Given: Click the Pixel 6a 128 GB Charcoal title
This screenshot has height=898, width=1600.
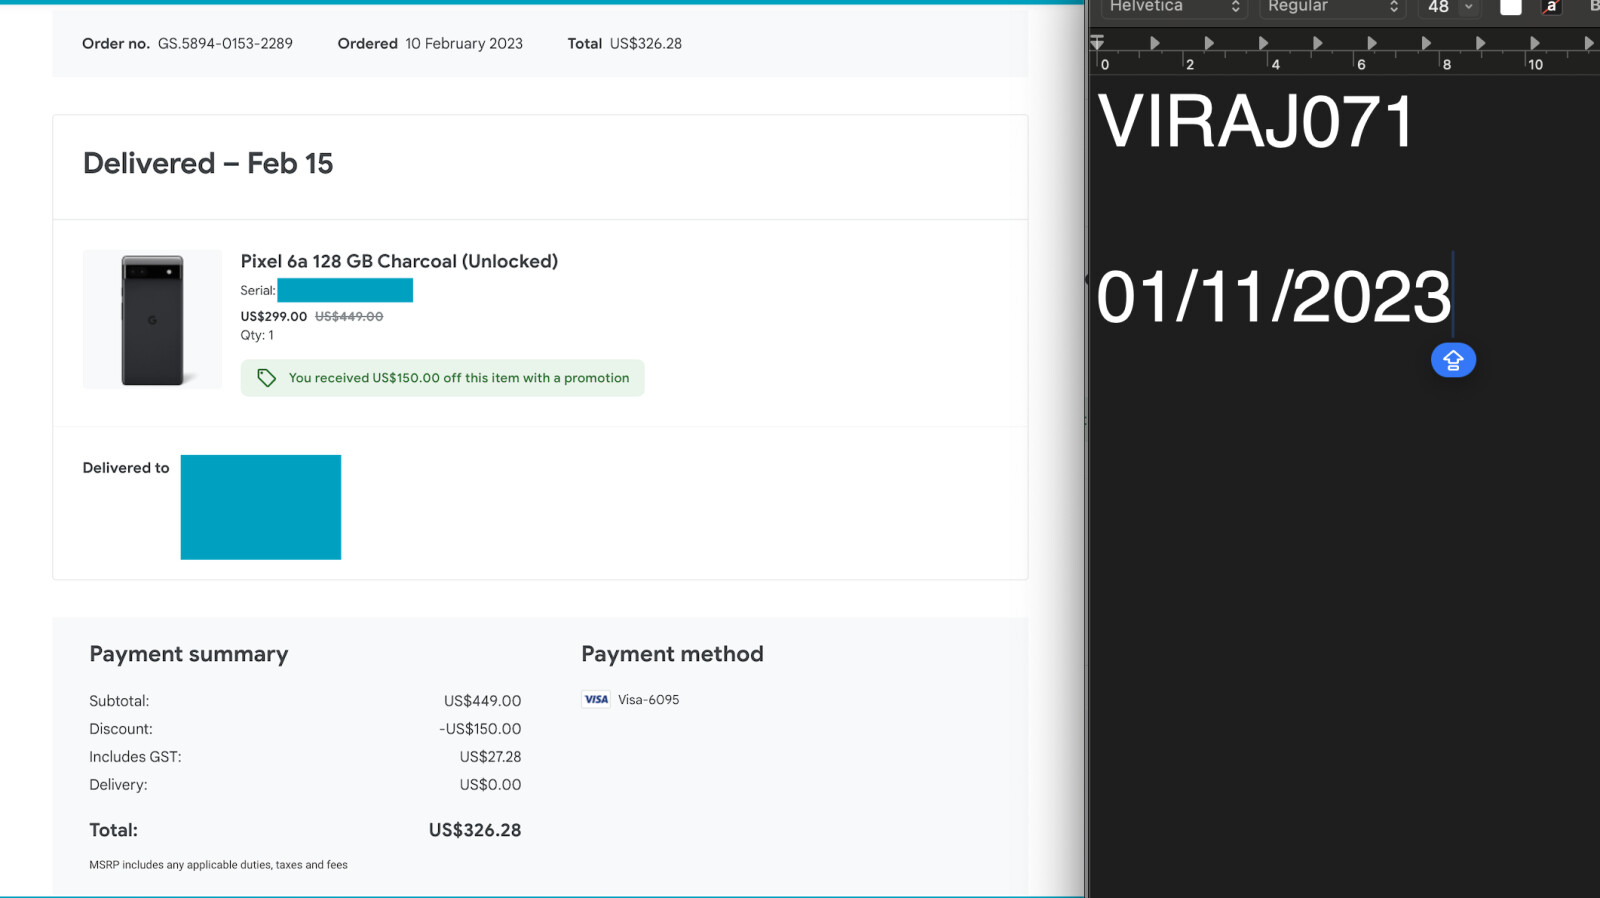Looking at the screenshot, I should pyautogui.click(x=399, y=261).
